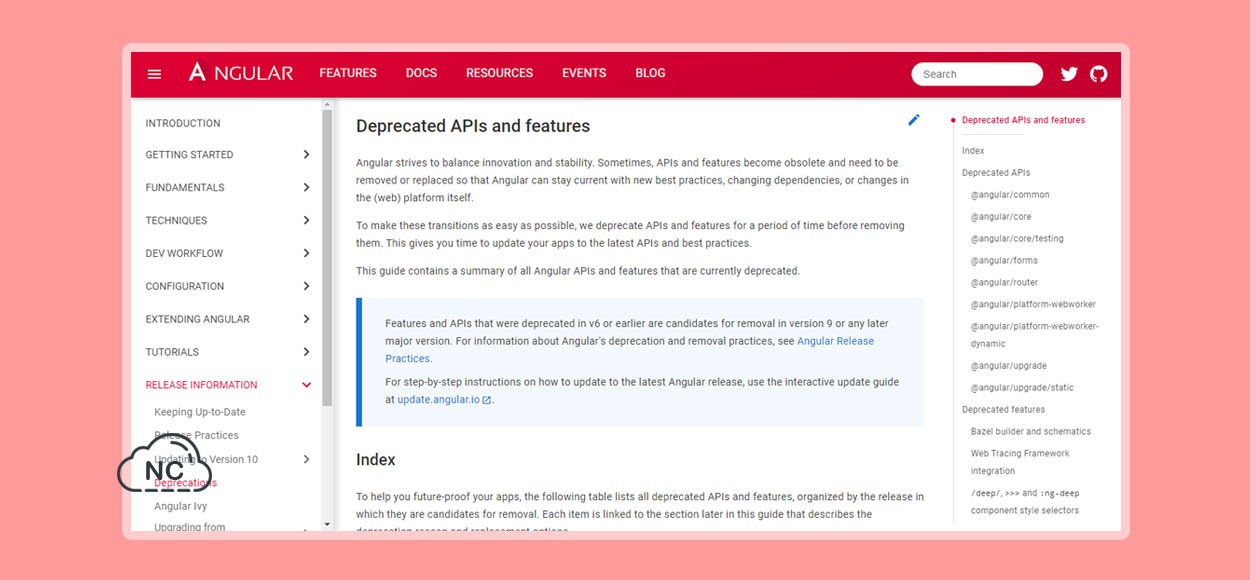Jump to @angular/router in contents

point(1005,283)
